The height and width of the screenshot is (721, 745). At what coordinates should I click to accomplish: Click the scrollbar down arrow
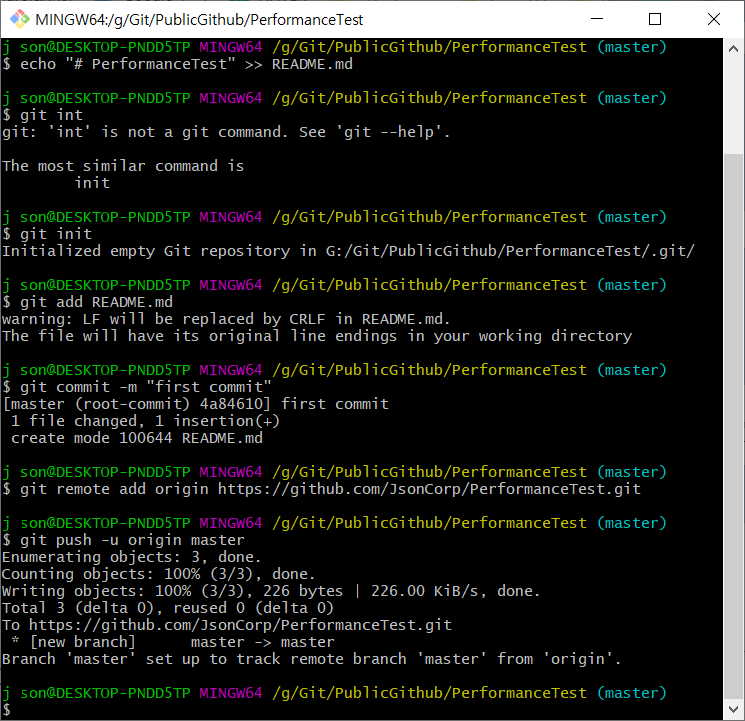point(733,709)
